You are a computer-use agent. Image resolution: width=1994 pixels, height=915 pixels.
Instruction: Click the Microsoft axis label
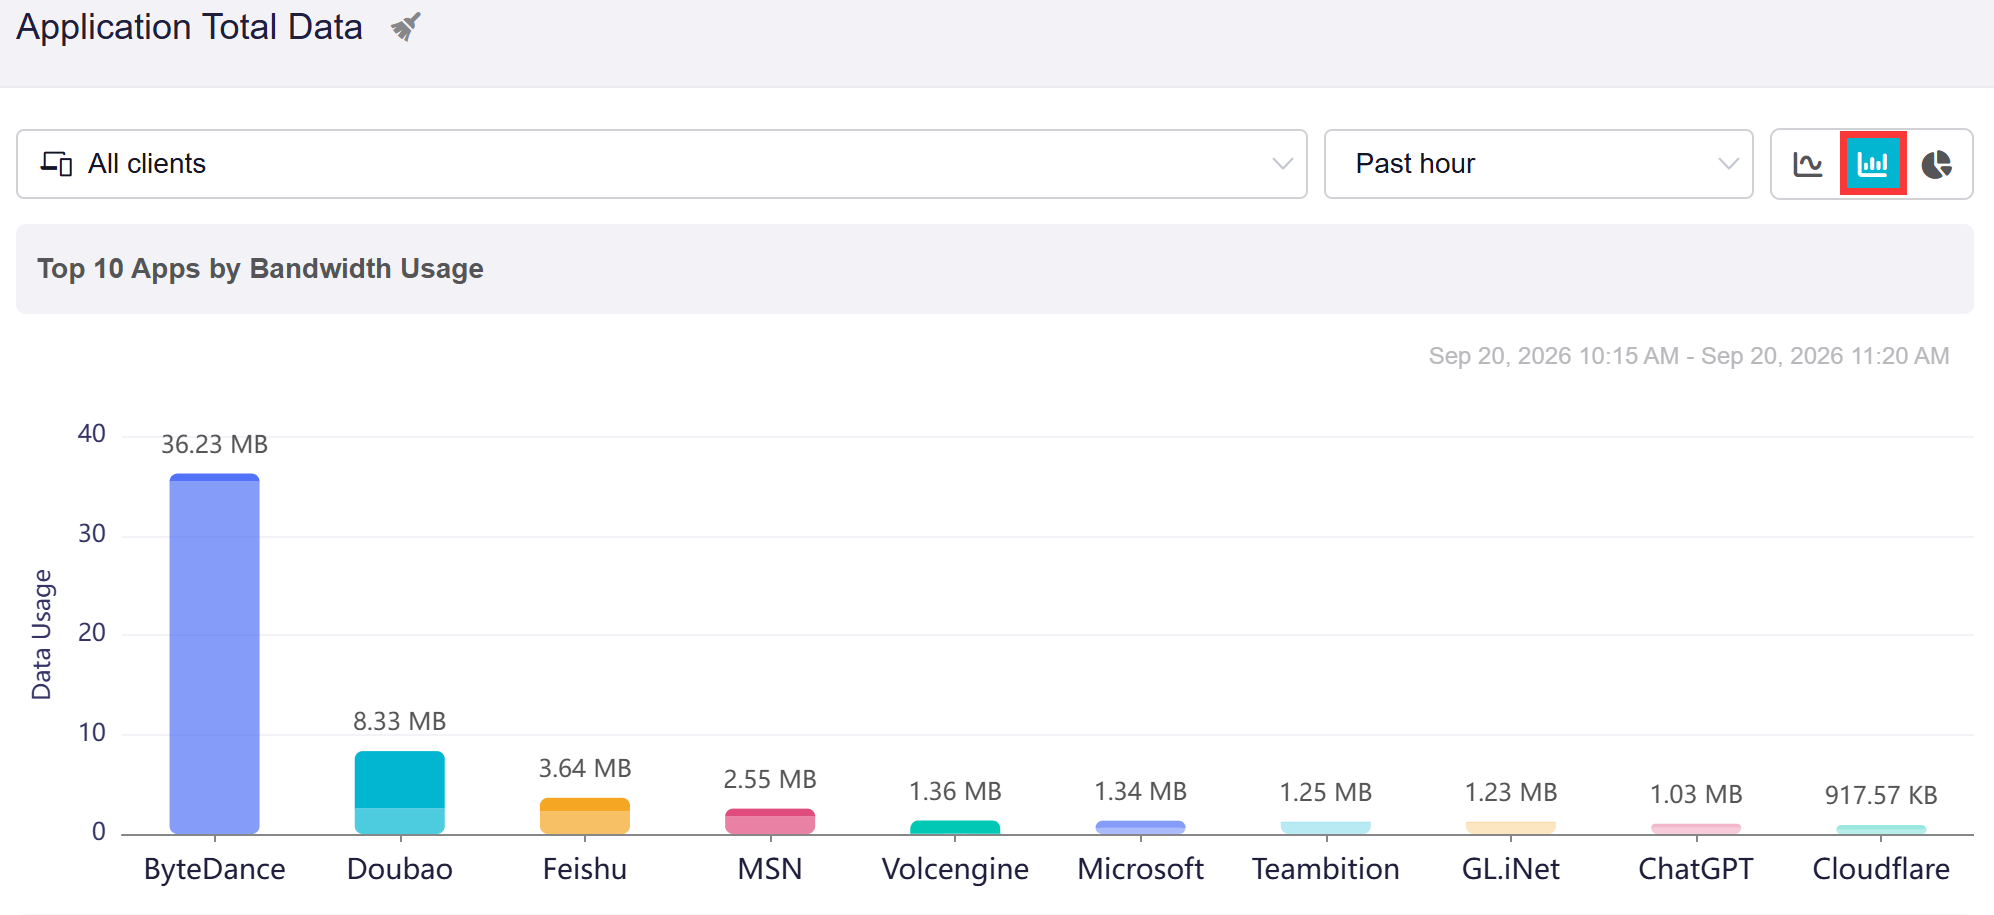pyautogui.click(x=1141, y=869)
